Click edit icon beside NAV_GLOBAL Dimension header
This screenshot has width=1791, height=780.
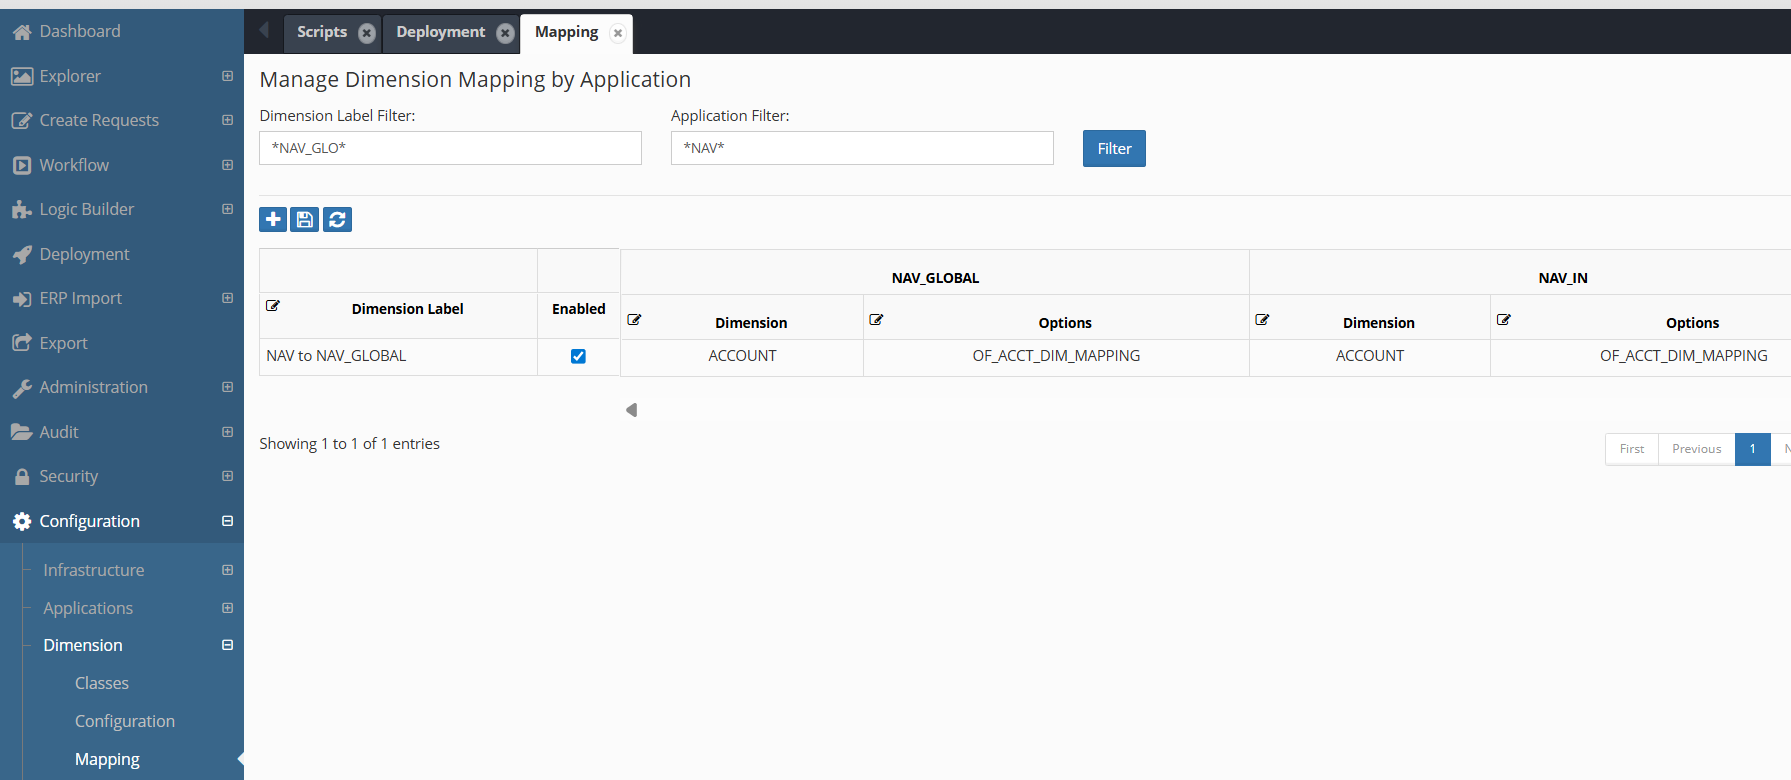point(634,320)
